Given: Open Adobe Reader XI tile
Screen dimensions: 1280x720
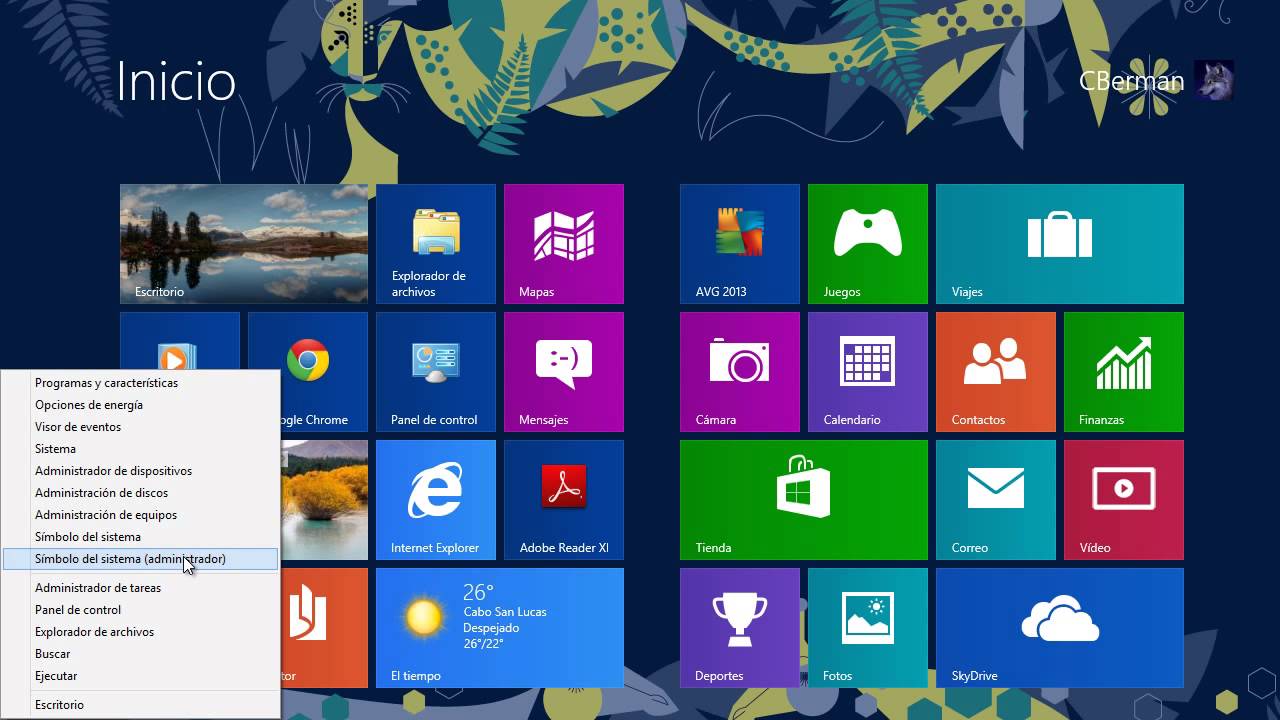Looking at the screenshot, I should [x=564, y=500].
